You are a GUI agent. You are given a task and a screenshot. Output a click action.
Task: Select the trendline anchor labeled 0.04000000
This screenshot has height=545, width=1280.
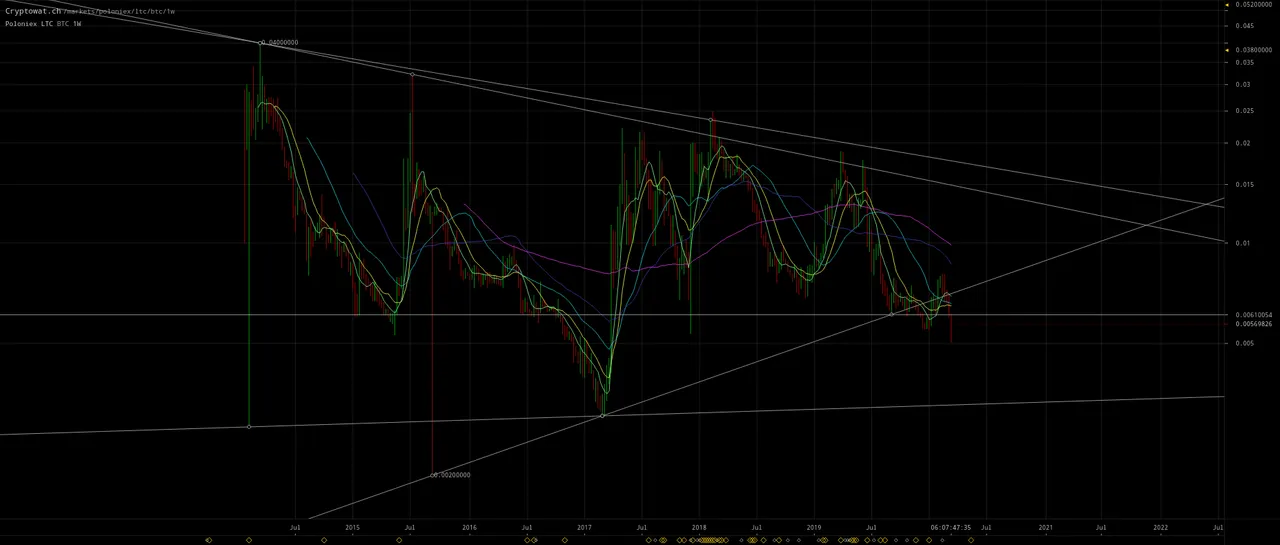(x=262, y=42)
